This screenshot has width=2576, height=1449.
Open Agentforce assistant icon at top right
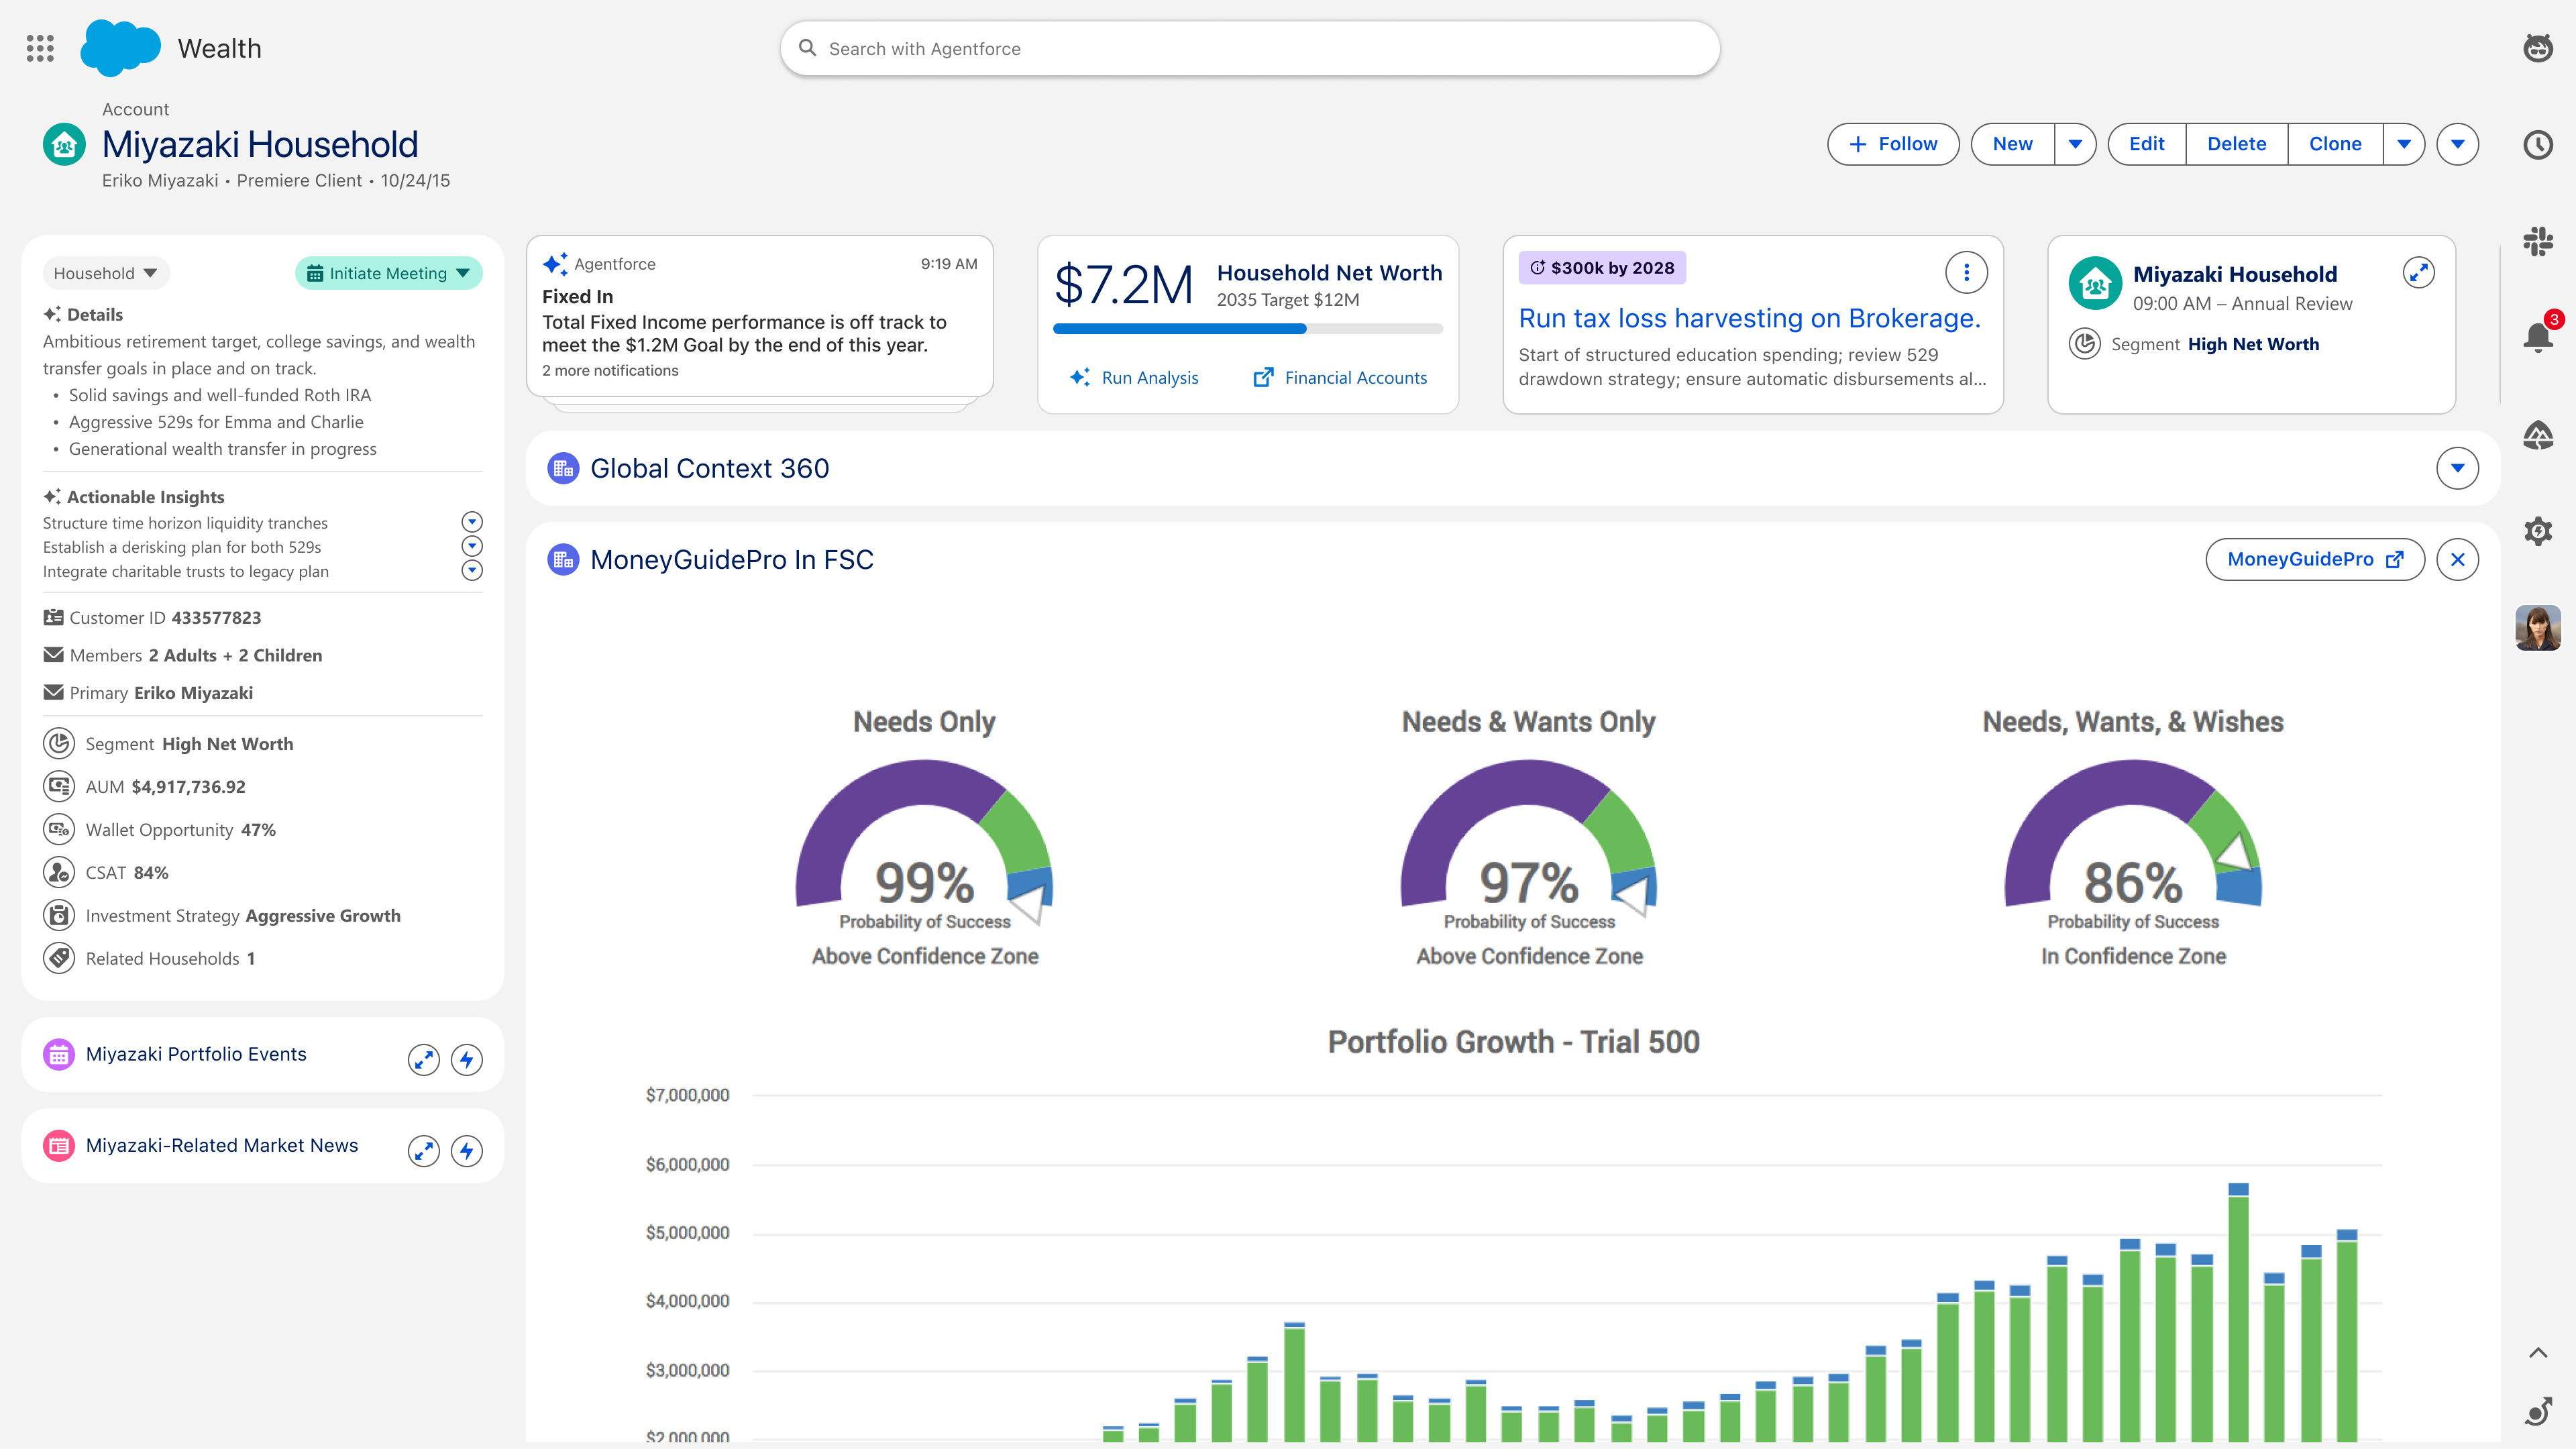[x=2538, y=48]
